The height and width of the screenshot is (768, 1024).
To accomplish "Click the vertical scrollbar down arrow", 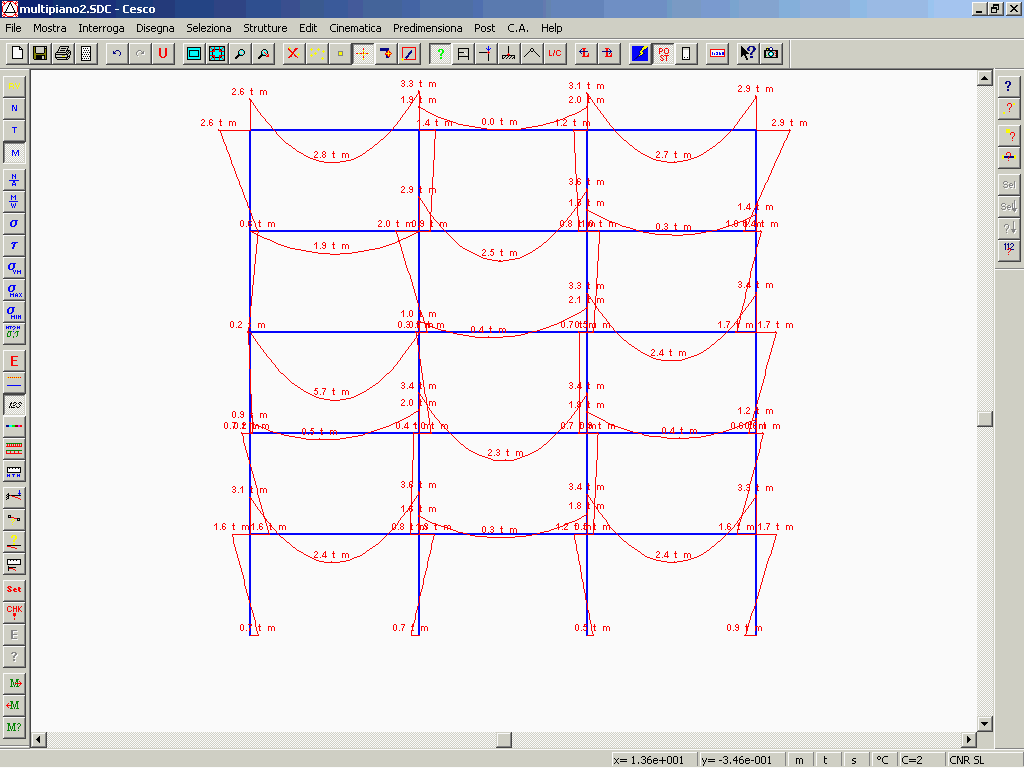I will click(x=985, y=723).
